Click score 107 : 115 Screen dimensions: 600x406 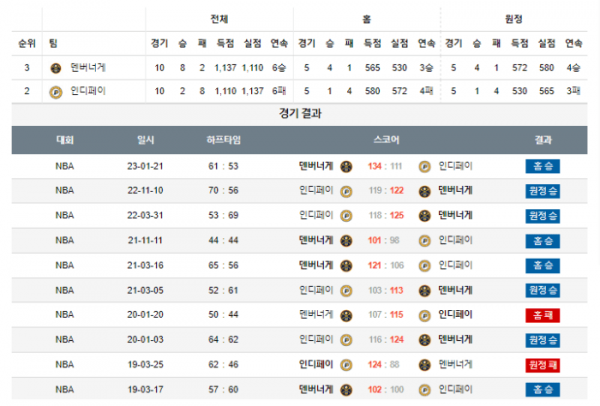(386, 315)
